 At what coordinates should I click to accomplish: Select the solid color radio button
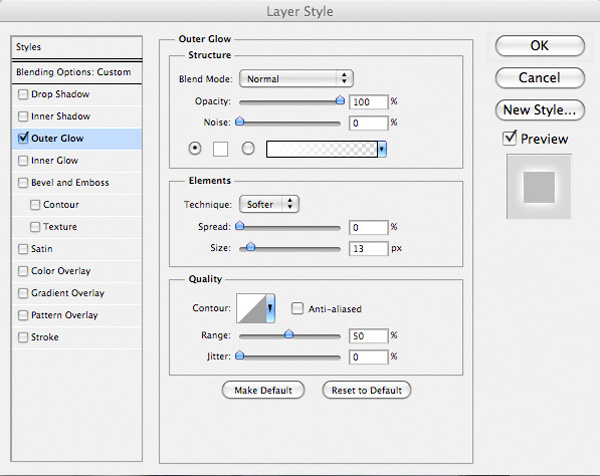pos(196,148)
